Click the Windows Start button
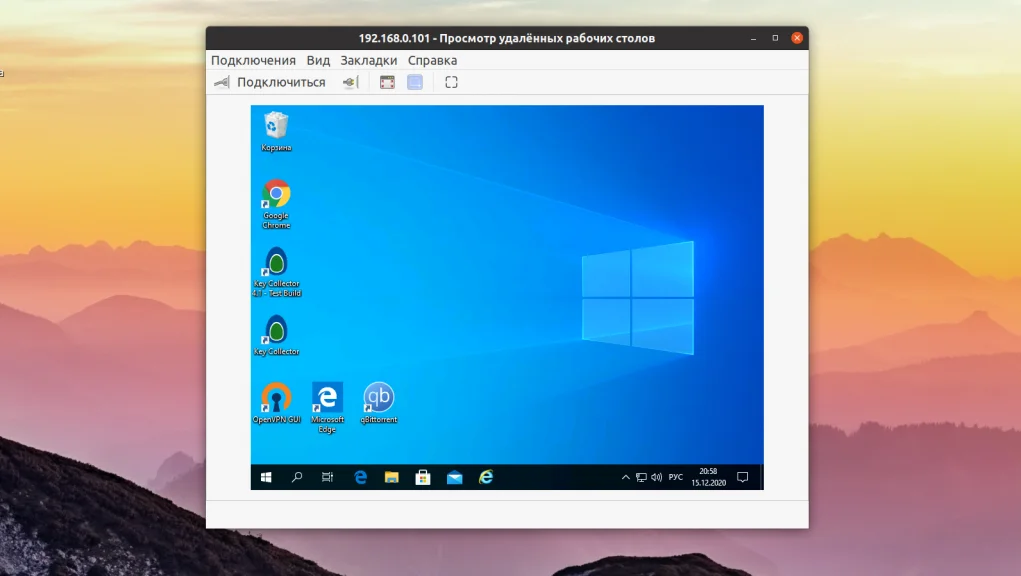Screen dimensions: 1021x576 (264, 478)
